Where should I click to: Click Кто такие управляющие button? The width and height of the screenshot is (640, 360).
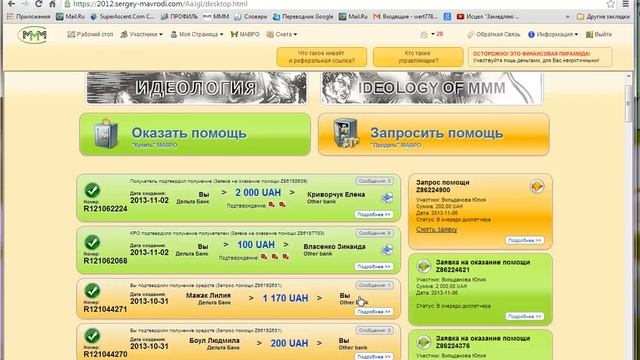tap(418, 57)
